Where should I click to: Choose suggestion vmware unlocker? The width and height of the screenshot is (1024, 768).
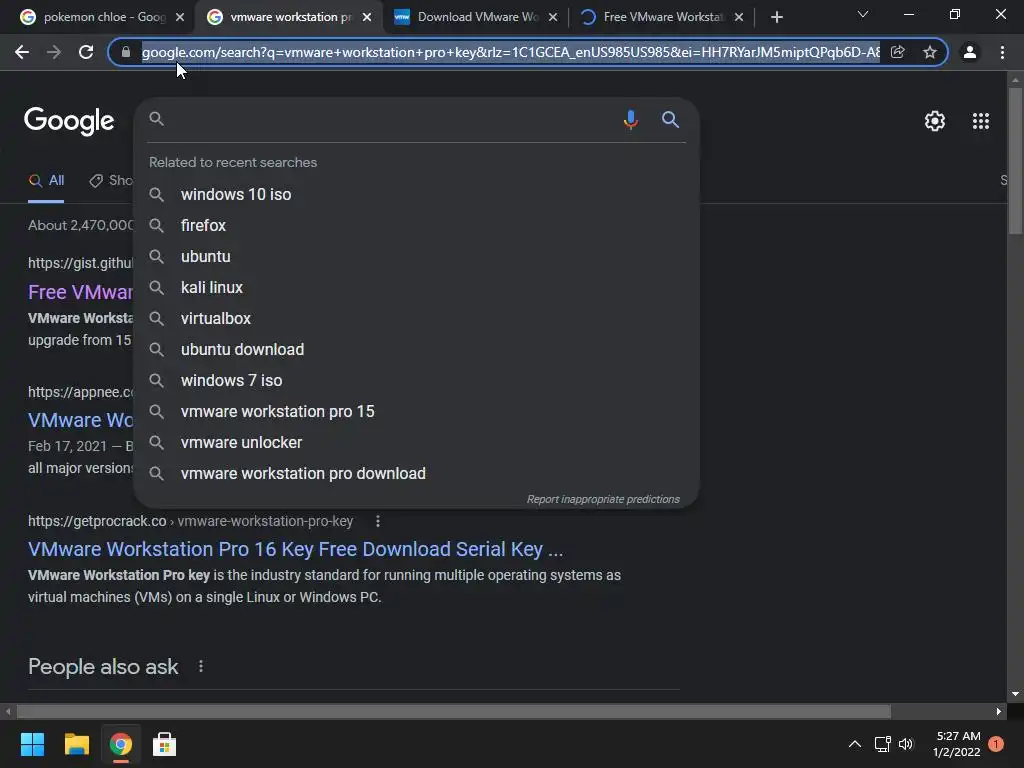tap(417, 443)
